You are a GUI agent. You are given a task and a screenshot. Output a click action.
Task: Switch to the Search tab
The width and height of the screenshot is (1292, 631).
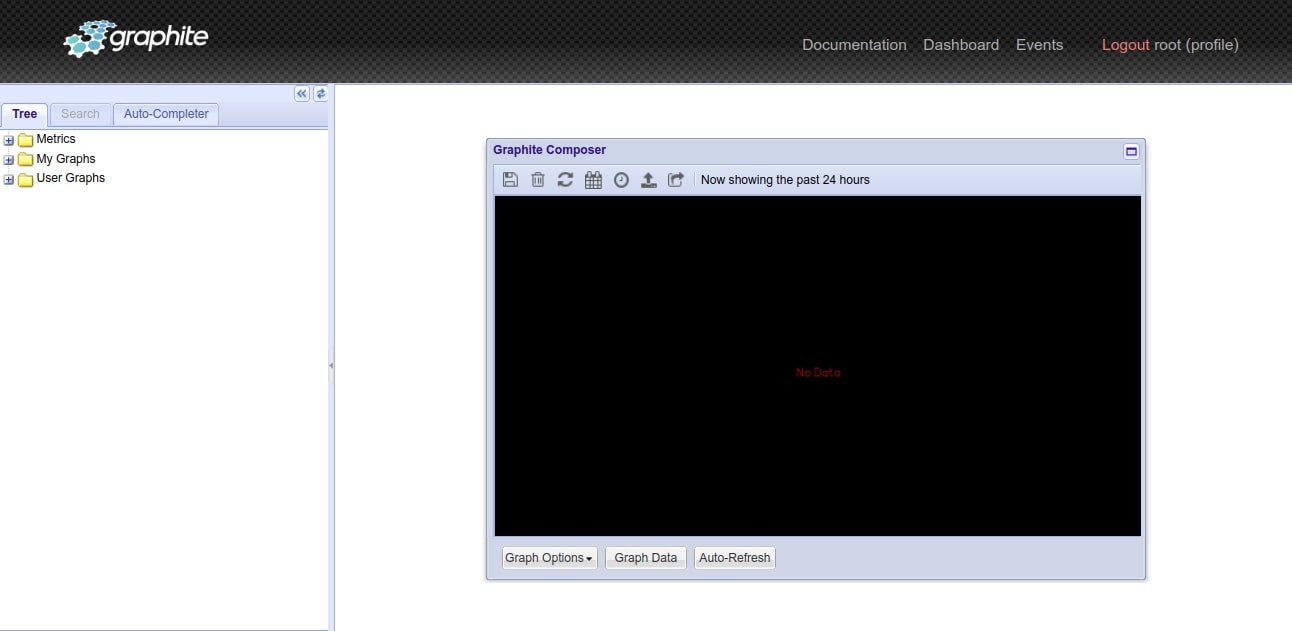[x=80, y=114]
